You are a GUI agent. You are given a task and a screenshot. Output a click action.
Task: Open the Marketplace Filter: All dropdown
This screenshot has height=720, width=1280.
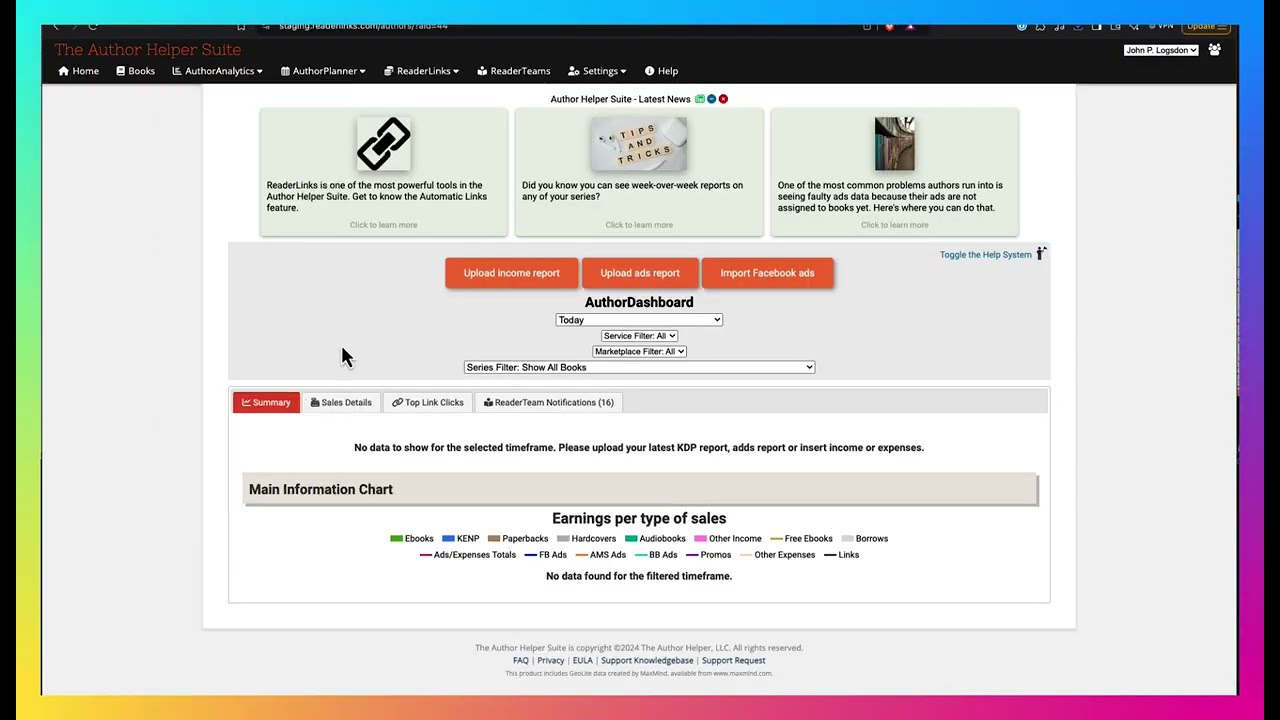(x=639, y=351)
